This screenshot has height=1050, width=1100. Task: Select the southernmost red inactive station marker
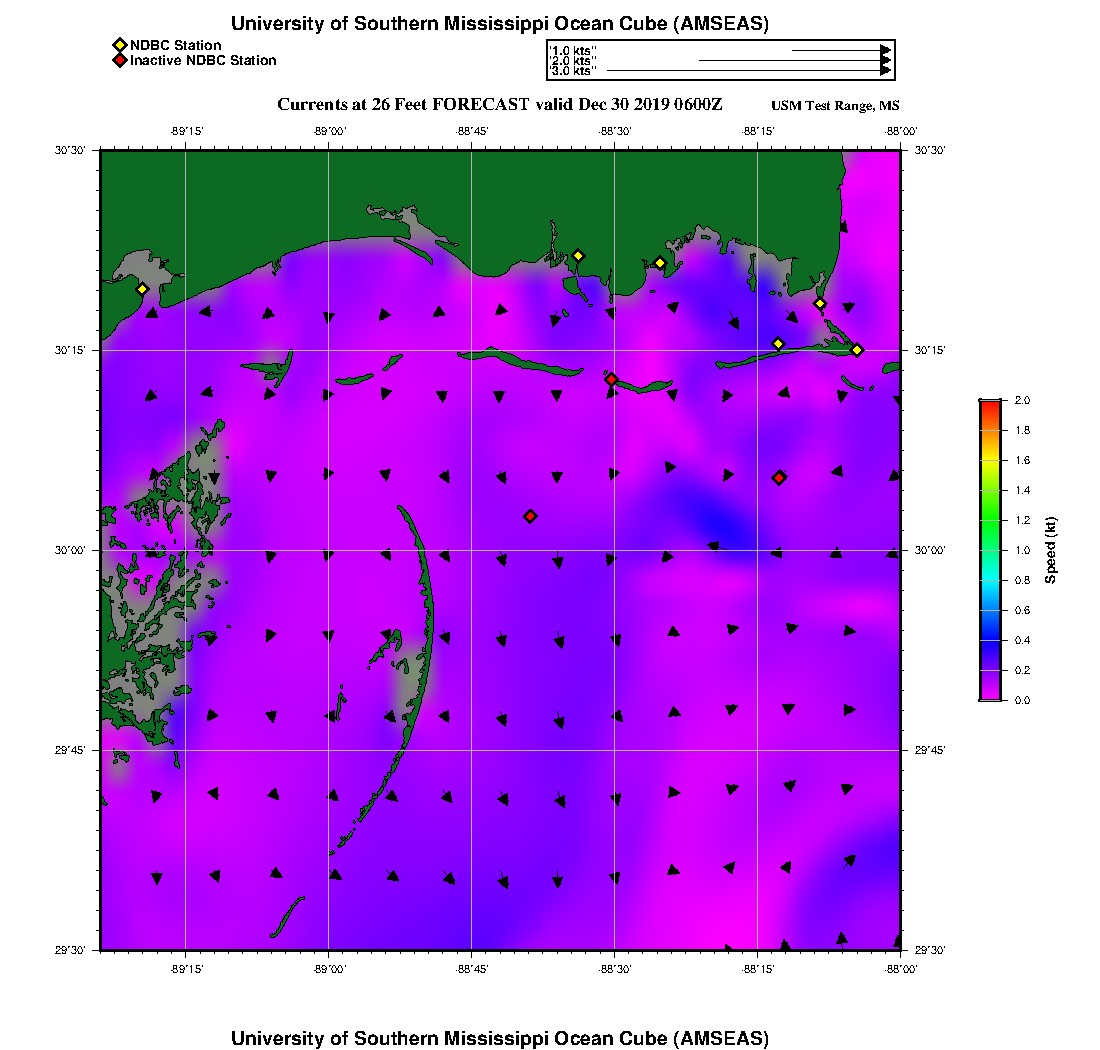coord(530,516)
